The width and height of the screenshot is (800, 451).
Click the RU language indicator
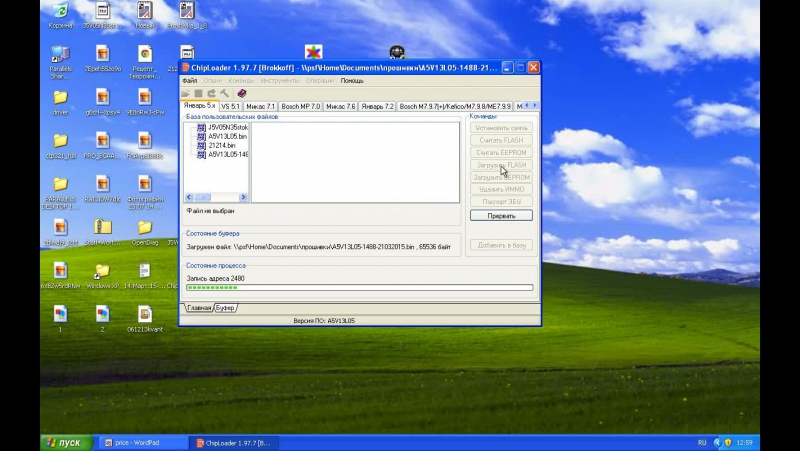pos(702,442)
